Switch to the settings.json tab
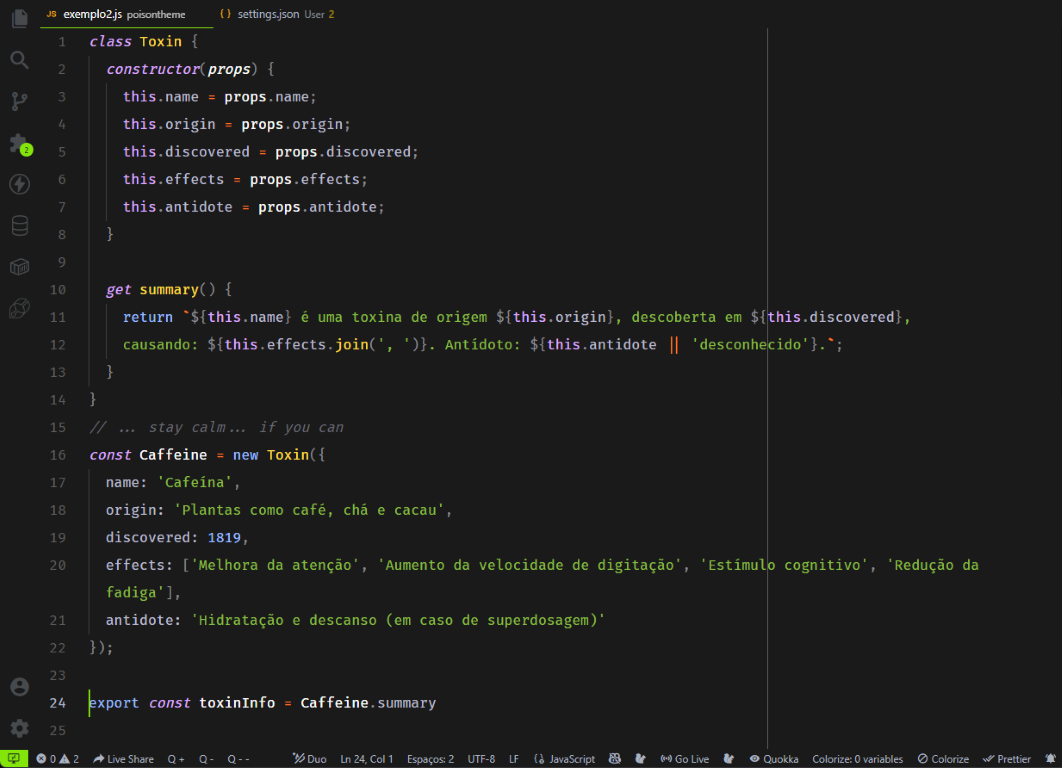Image resolution: width=1062 pixels, height=768 pixels. tap(278, 14)
